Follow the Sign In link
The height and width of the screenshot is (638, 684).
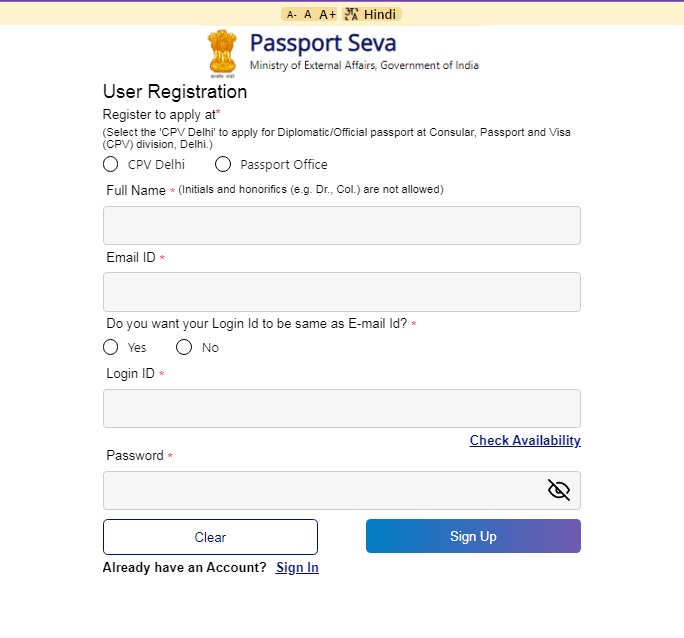pyautogui.click(x=297, y=568)
